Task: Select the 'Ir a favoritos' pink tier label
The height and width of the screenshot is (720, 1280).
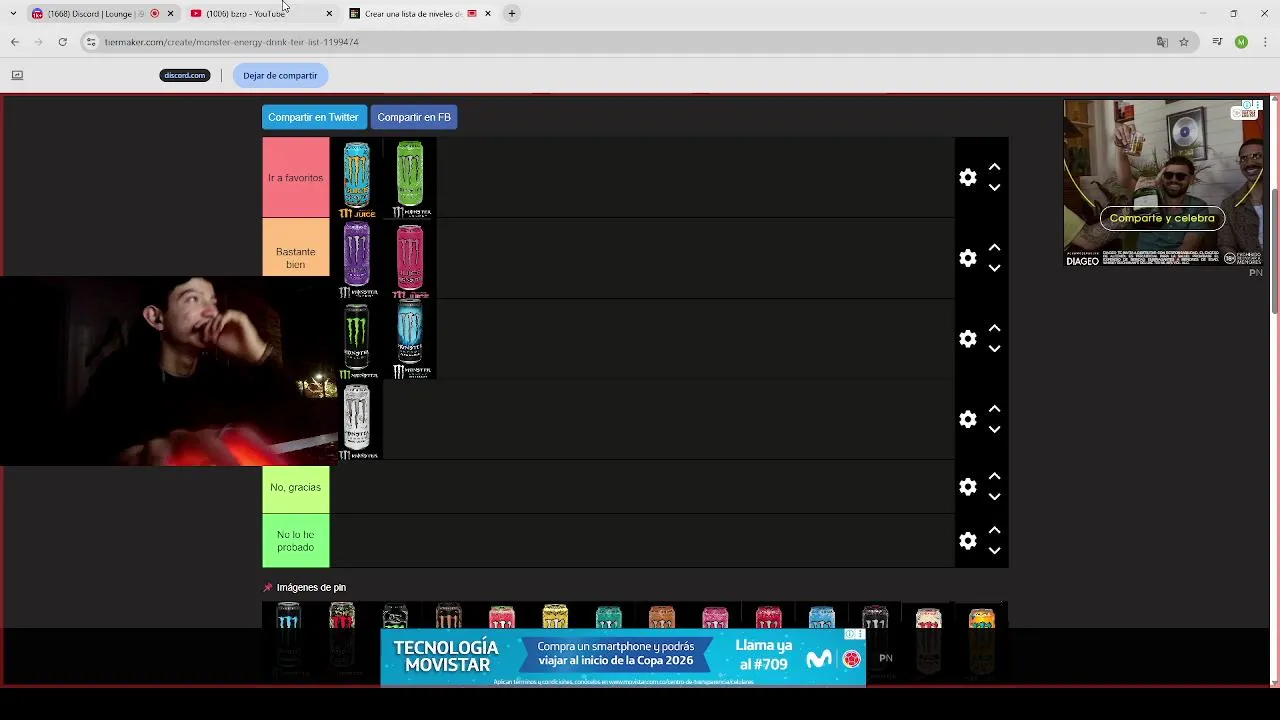Action: (295, 177)
